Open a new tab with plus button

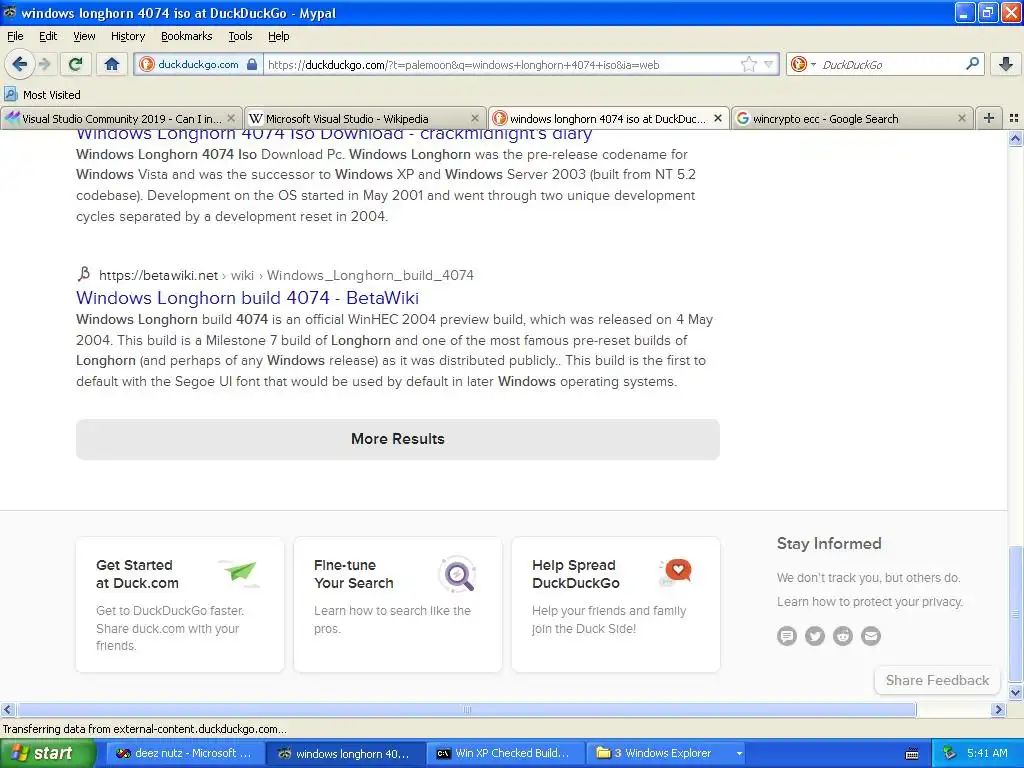pyautogui.click(x=989, y=118)
